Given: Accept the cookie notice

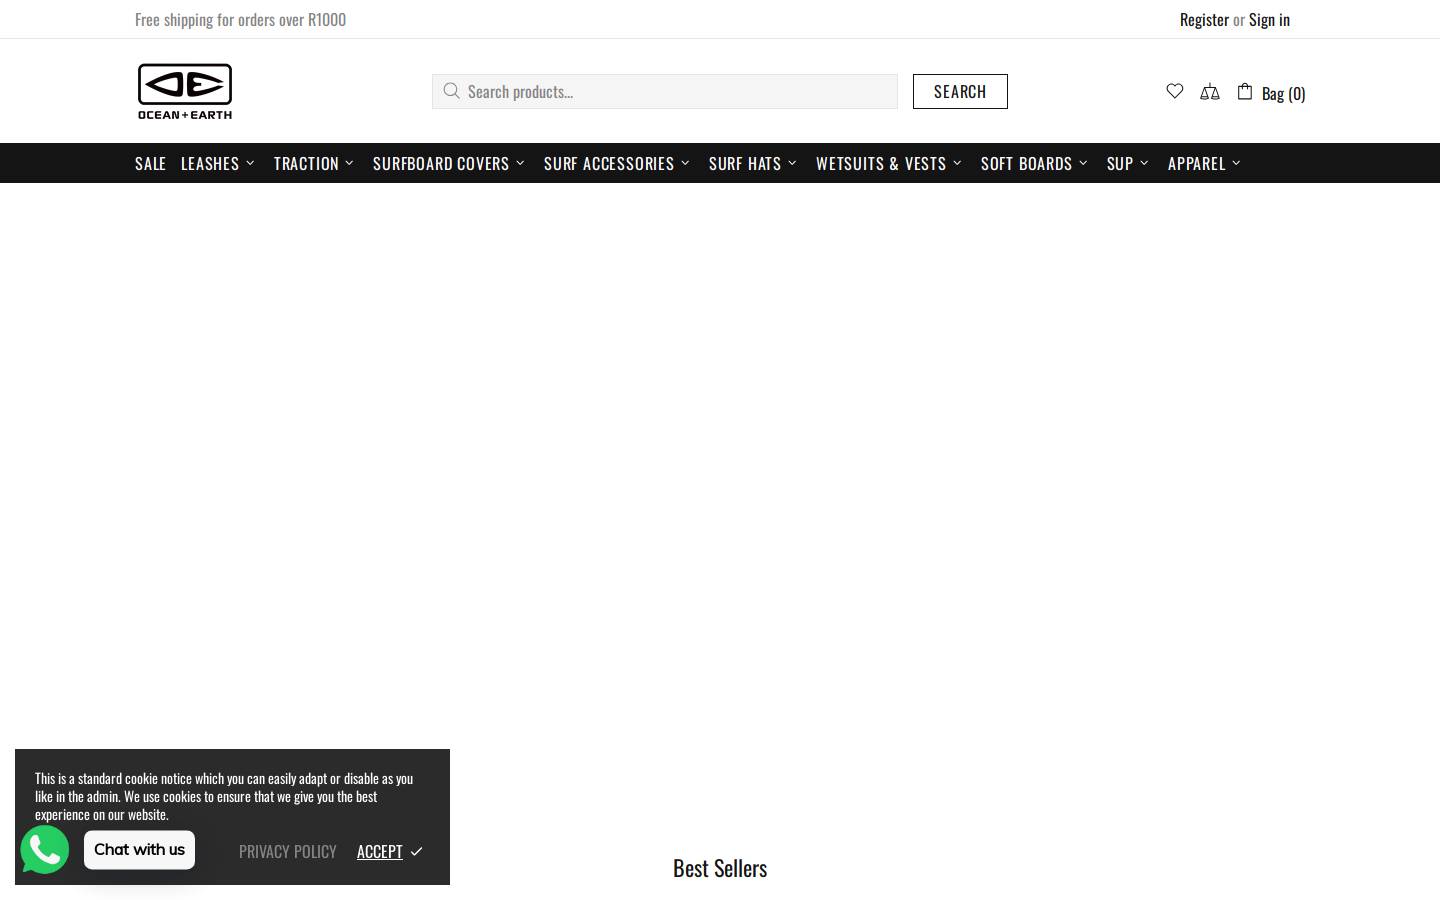Looking at the screenshot, I should pos(380,851).
